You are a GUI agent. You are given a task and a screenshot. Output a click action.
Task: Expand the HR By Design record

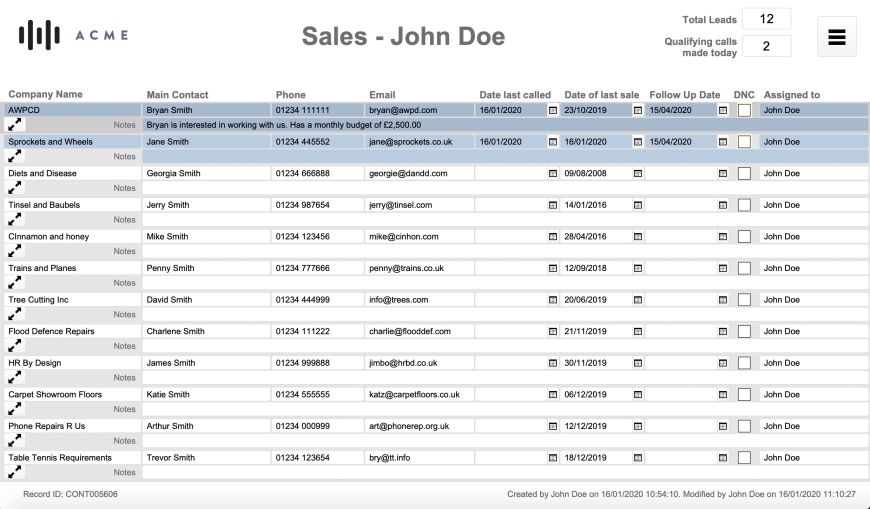coord(14,377)
